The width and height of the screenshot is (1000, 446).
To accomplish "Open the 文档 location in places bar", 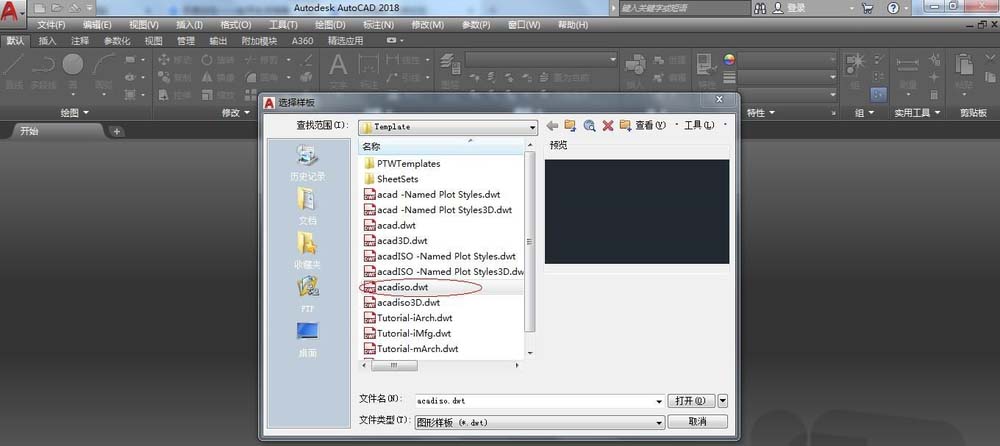I will (308, 207).
